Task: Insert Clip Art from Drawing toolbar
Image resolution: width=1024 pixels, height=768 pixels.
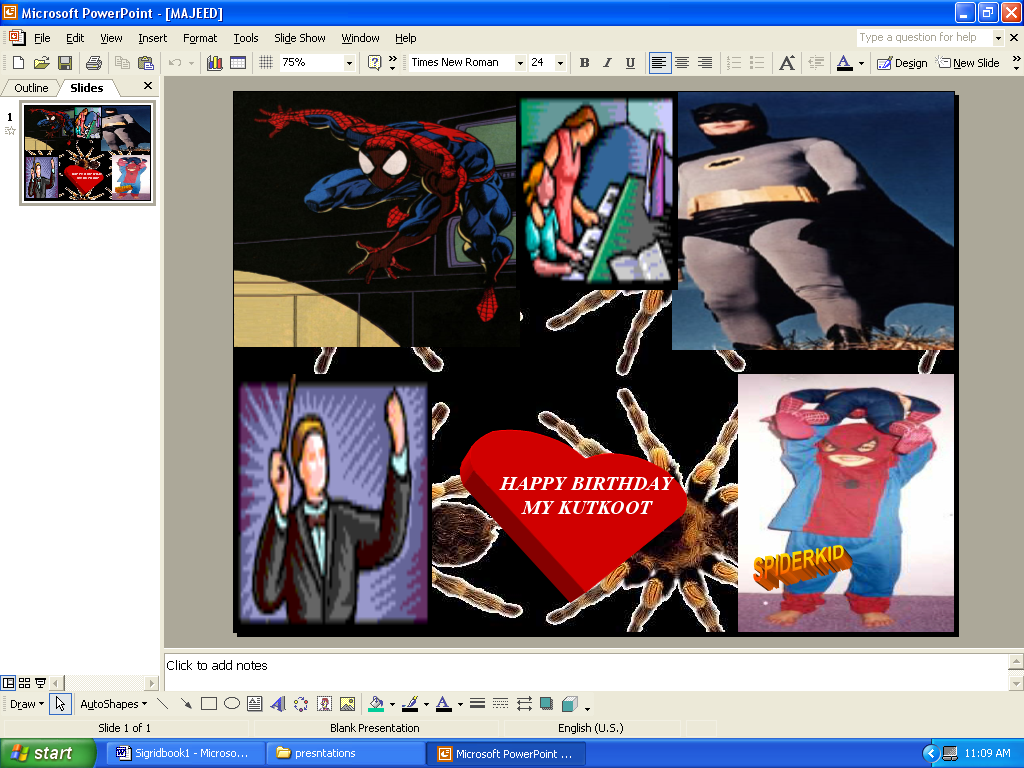Action: [324, 703]
